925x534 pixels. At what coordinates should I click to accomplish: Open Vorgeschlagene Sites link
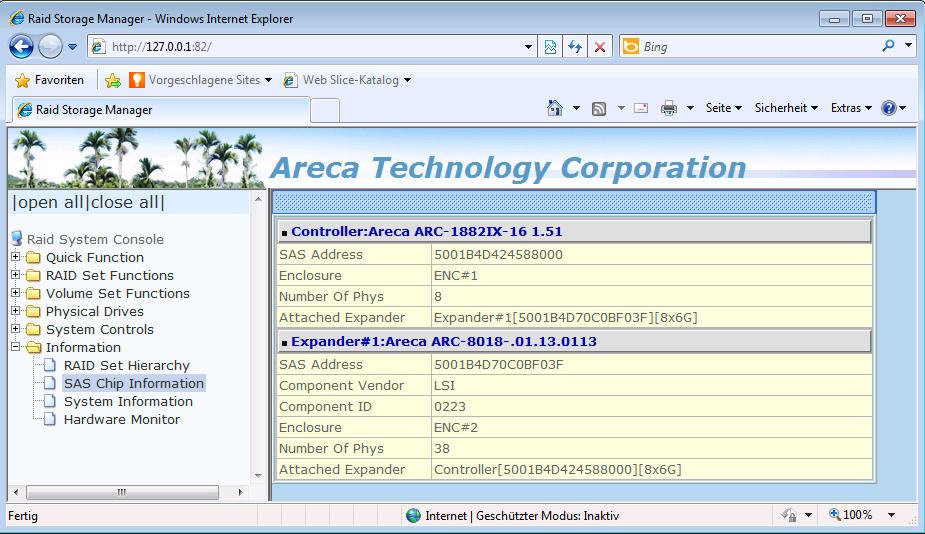click(x=201, y=80)
